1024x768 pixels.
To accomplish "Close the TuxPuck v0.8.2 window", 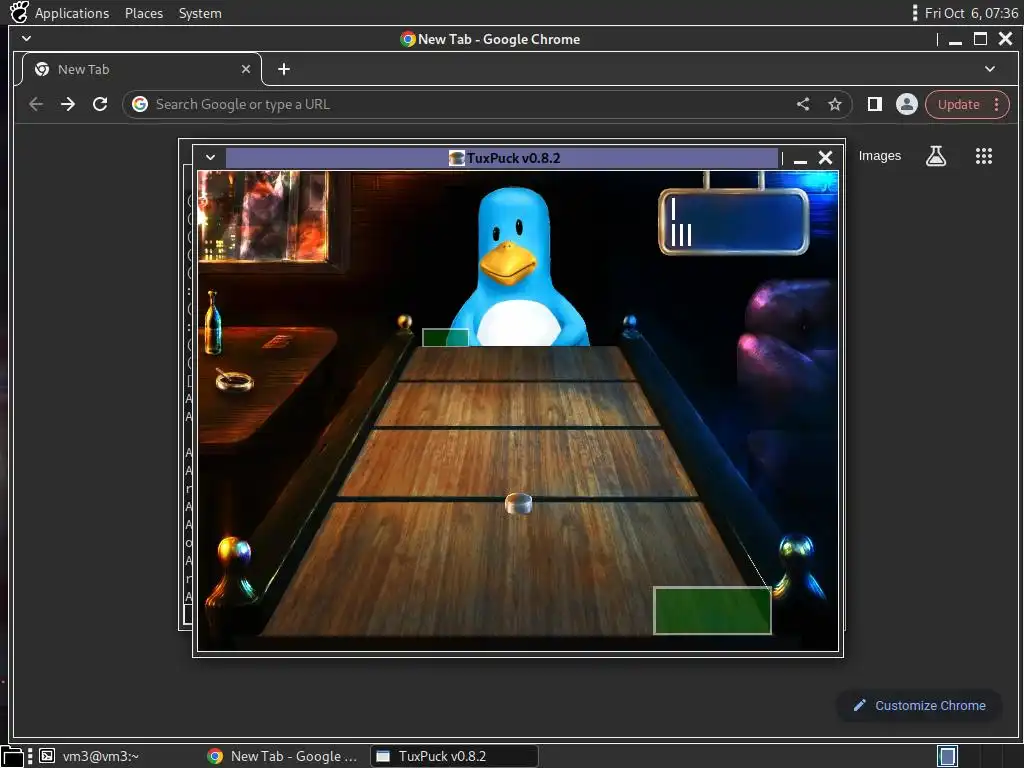I will (x=825, y=157).
